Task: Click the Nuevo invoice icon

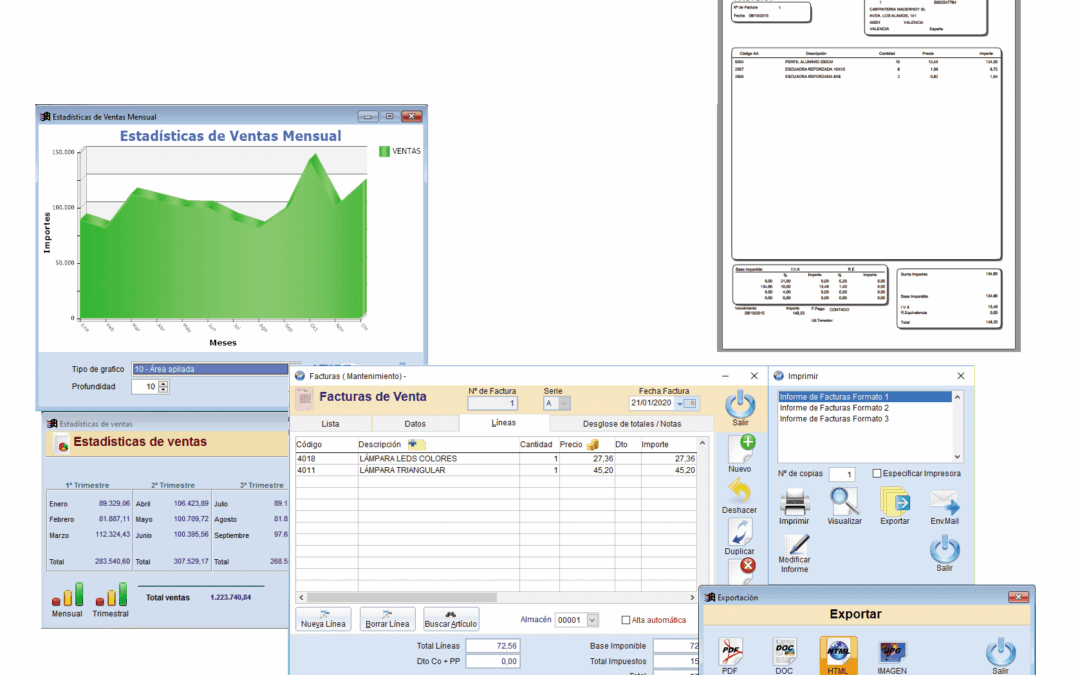Action: tap(742, 448)
